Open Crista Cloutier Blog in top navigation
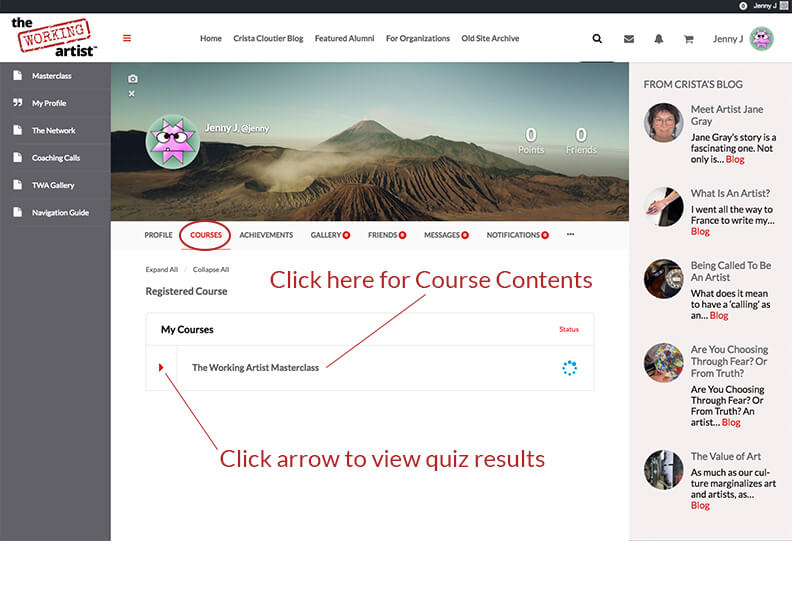Viewport: 792px width, 612px height. tap(268, 39)
